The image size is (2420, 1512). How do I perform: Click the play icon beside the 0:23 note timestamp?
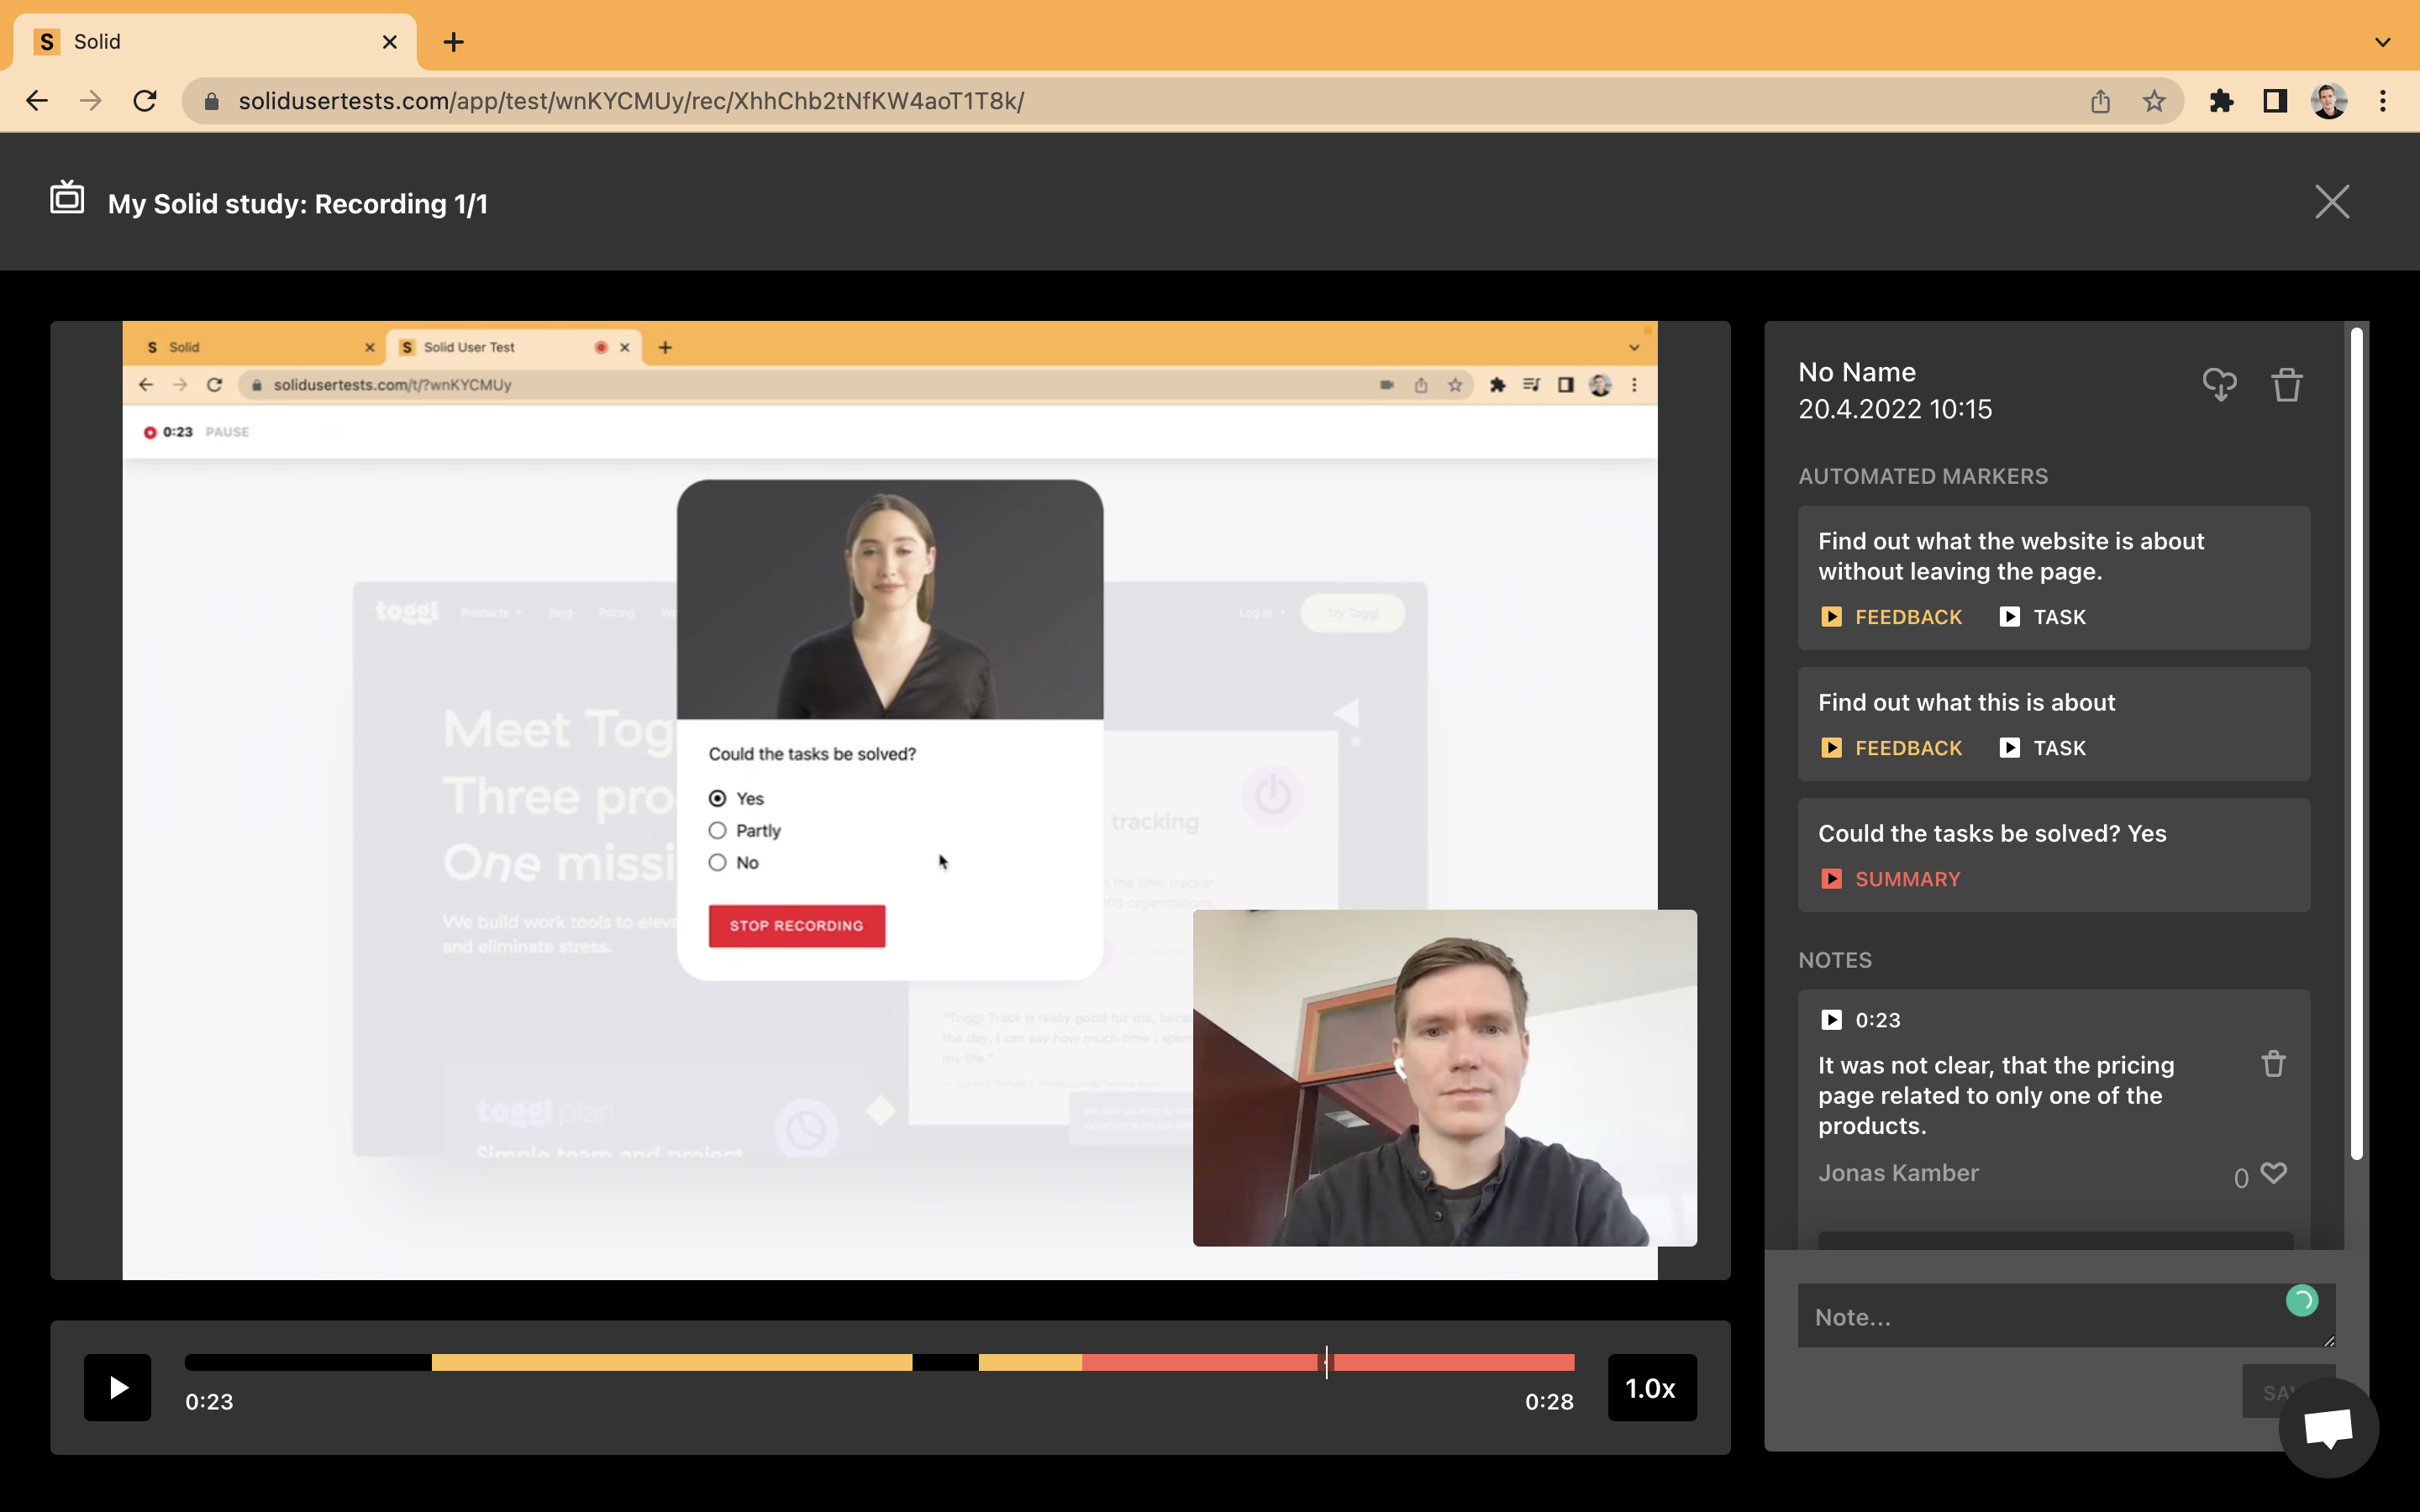1831,1019
